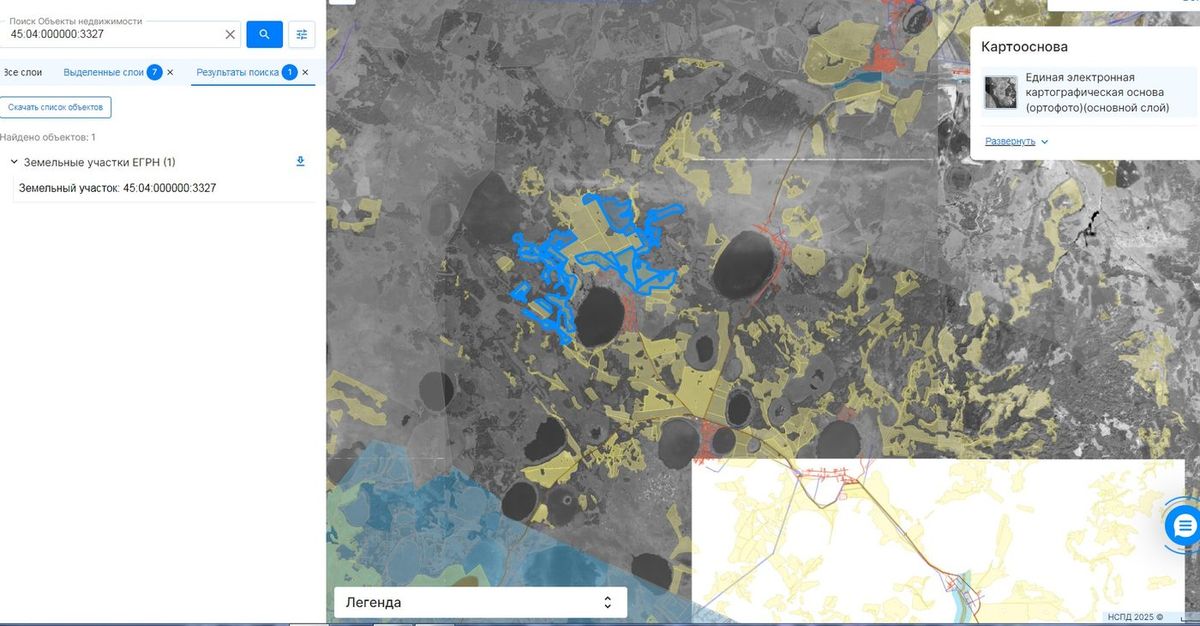Close the Результаты поиска tab
The width and height of the screenshot is (1200, 626).
point(305,72)
